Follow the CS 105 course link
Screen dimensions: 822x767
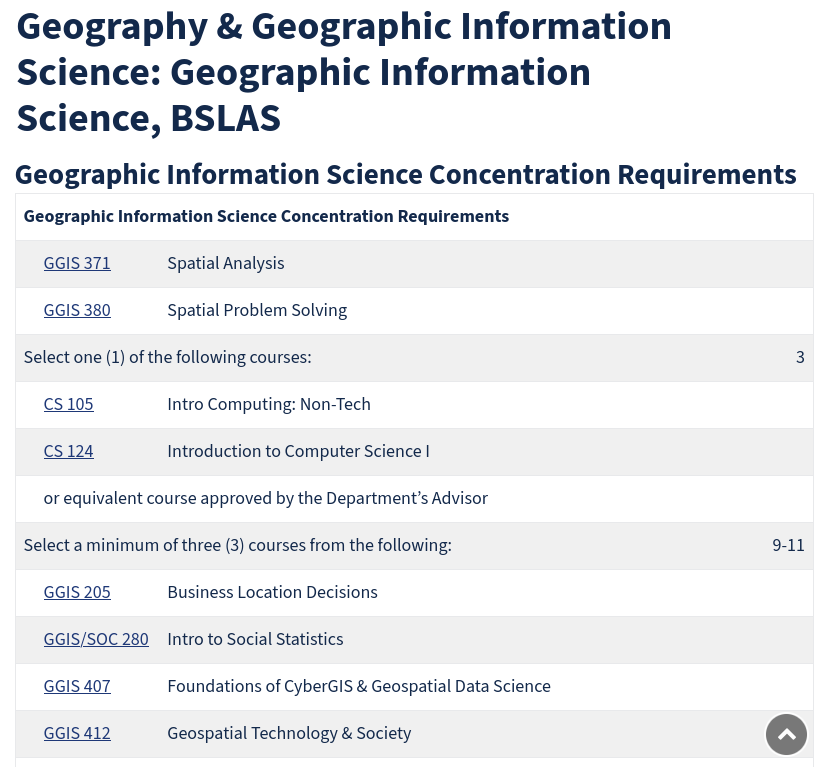click(68, 405)
